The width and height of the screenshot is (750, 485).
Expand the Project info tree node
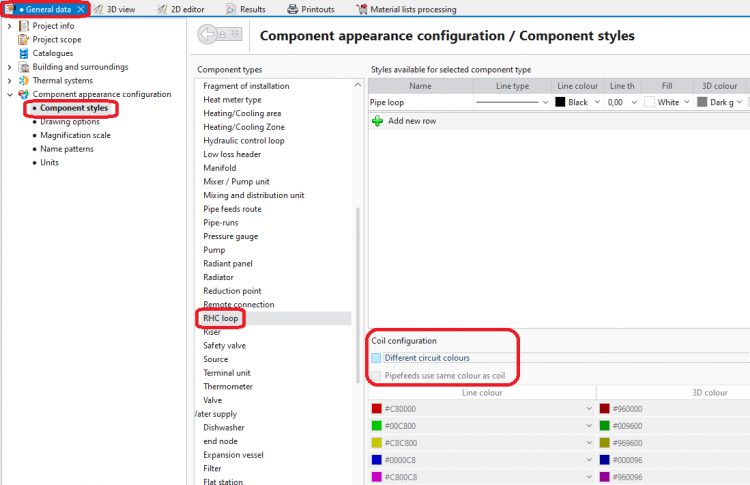pyautogui.click(x=9, y=26)
